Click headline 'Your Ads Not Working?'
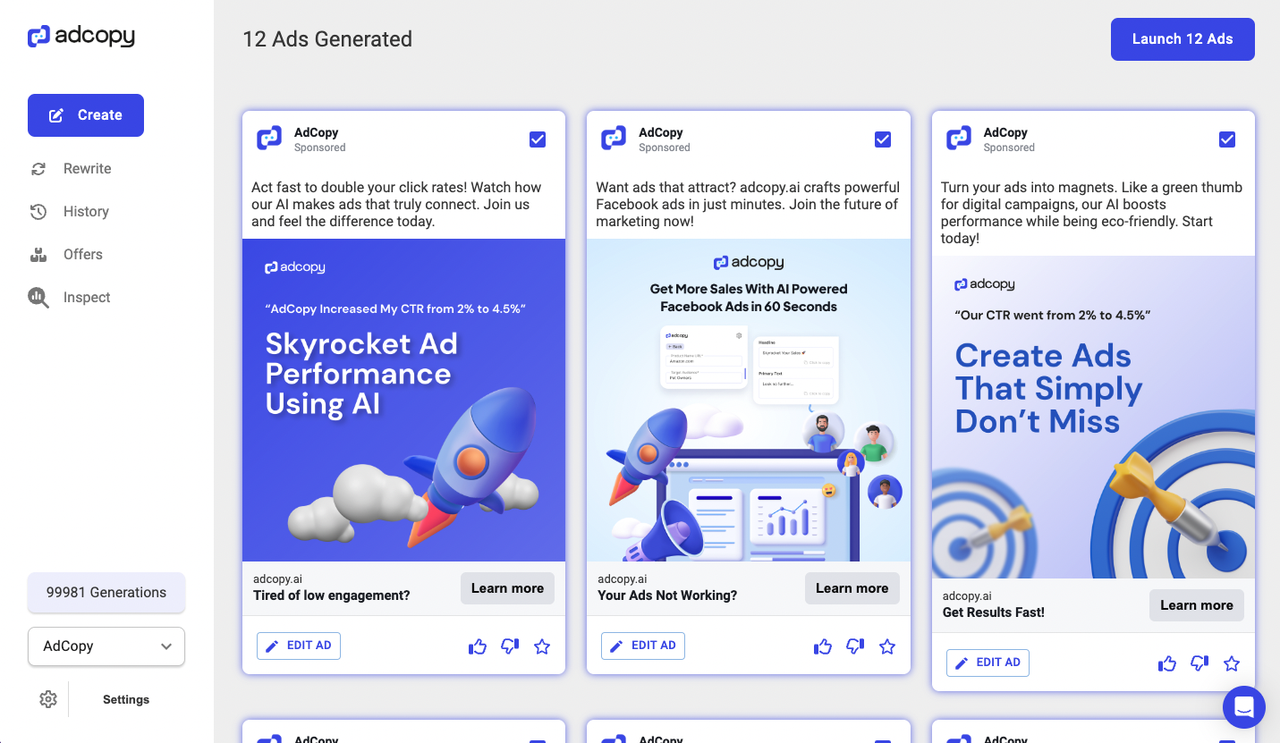 pyautogui.click(x=667, y=596)
